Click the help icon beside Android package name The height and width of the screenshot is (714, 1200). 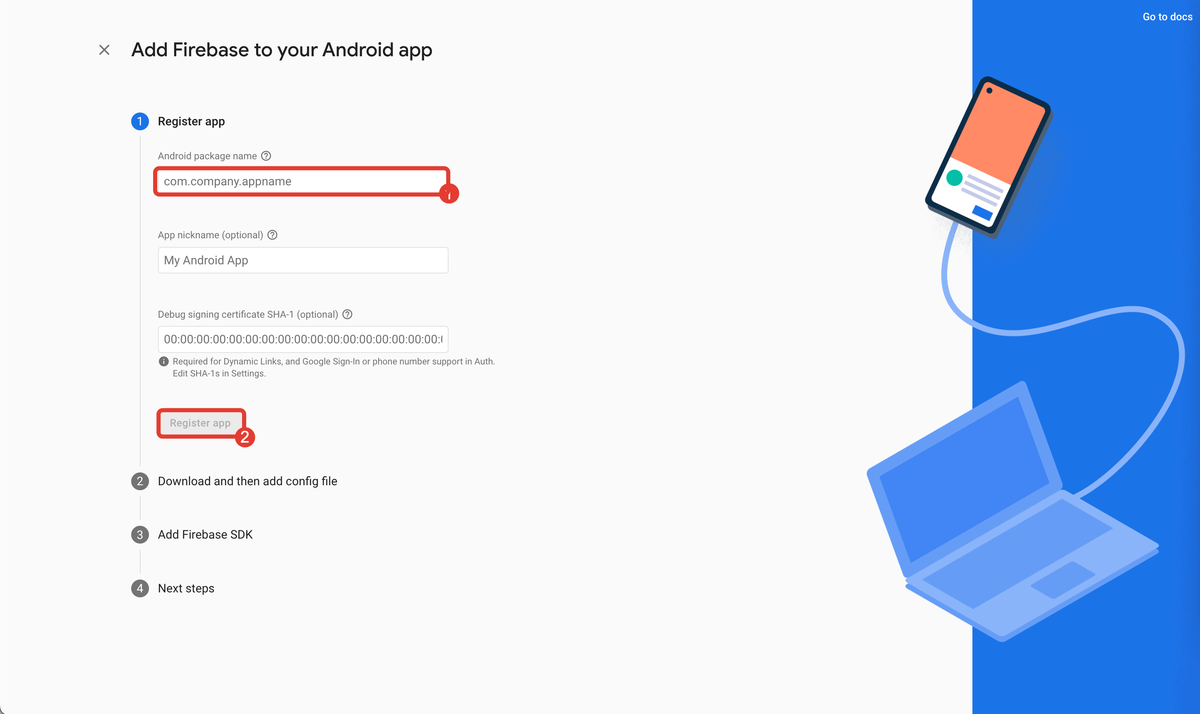(x=266, y=156)
